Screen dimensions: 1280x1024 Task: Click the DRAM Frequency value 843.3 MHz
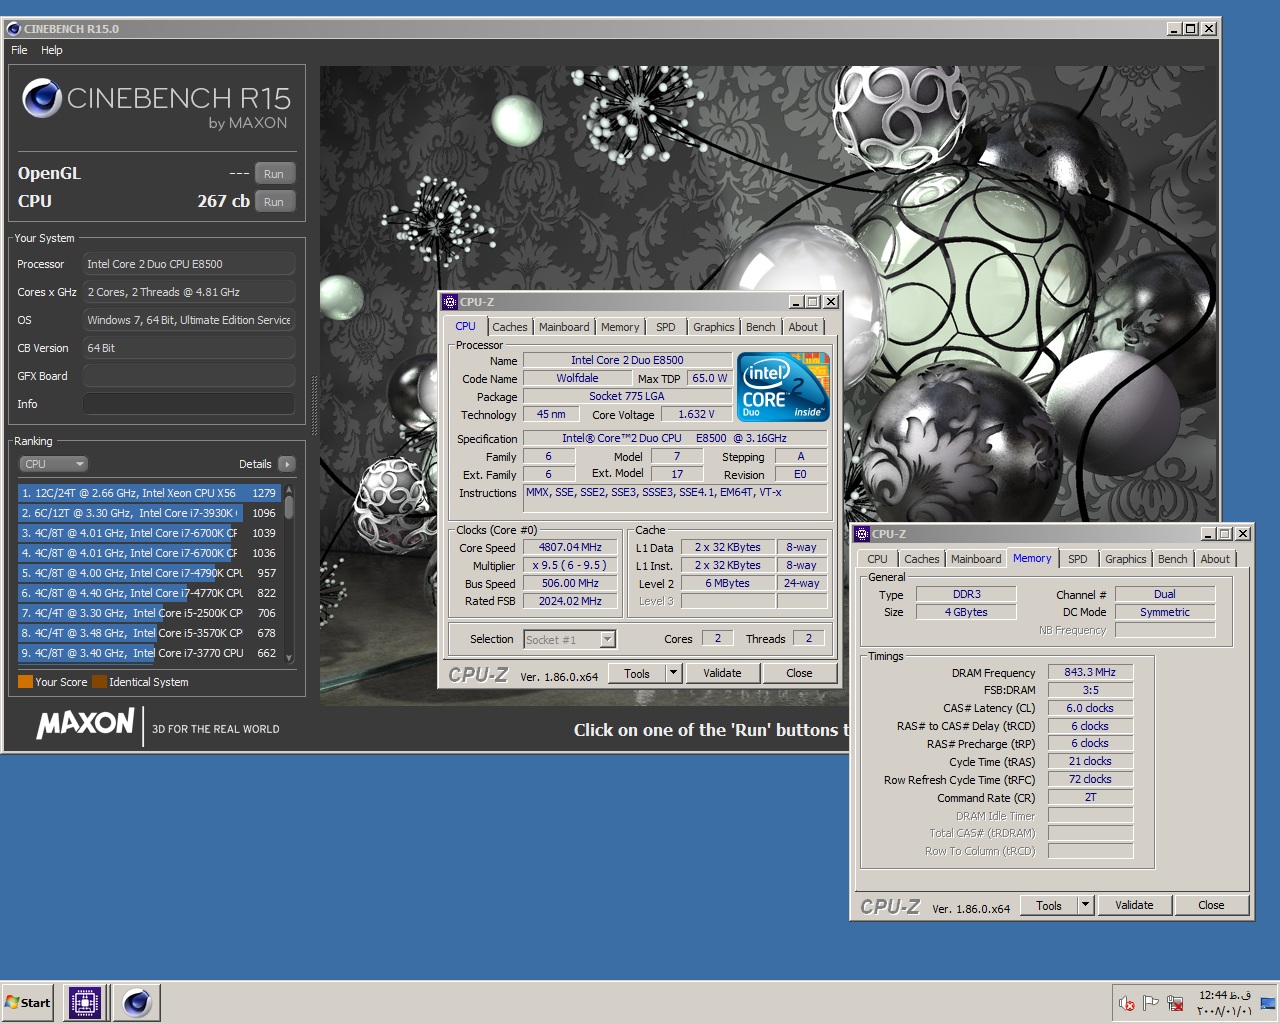click(1090, 672)
